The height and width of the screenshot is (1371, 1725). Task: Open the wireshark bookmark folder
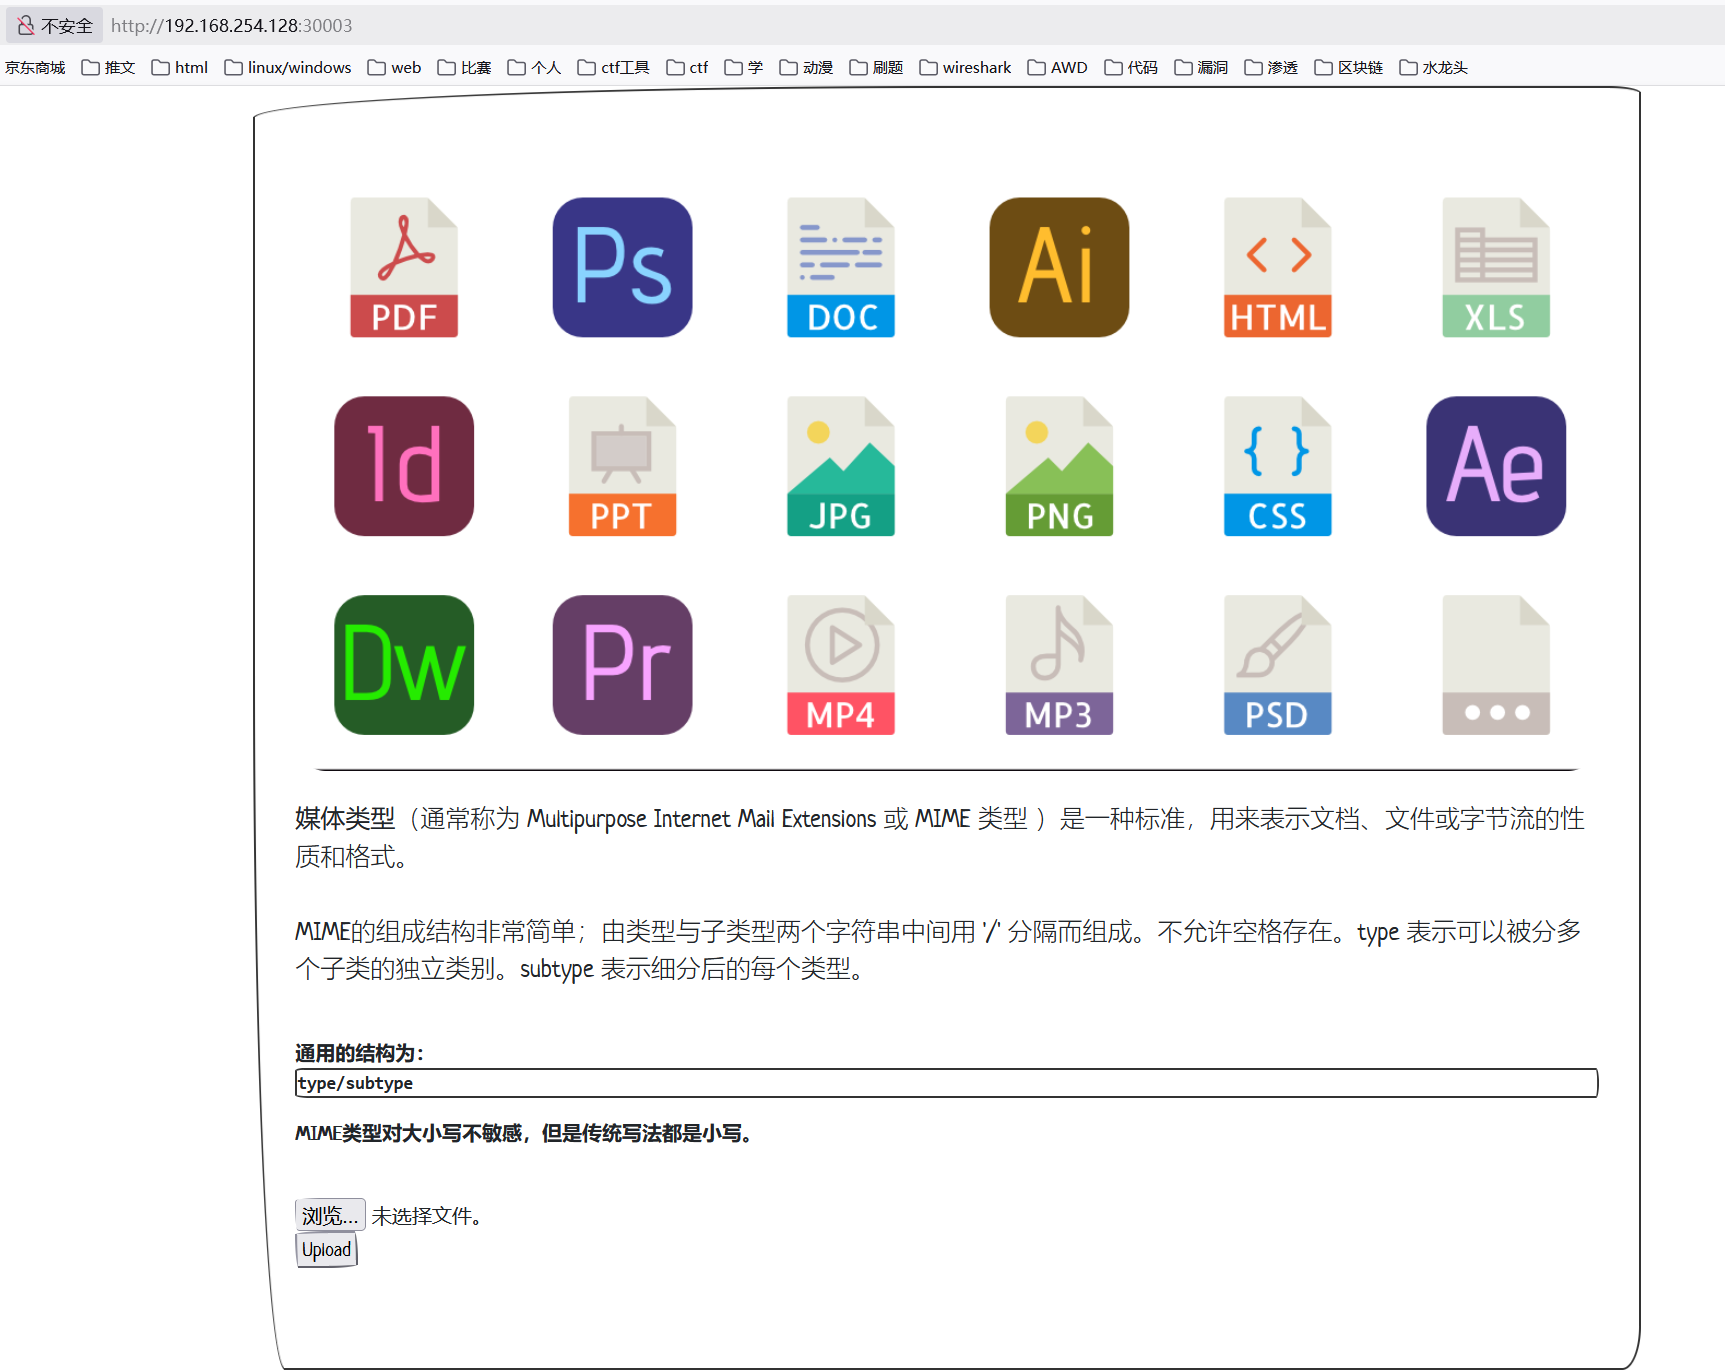click(965, 67)
